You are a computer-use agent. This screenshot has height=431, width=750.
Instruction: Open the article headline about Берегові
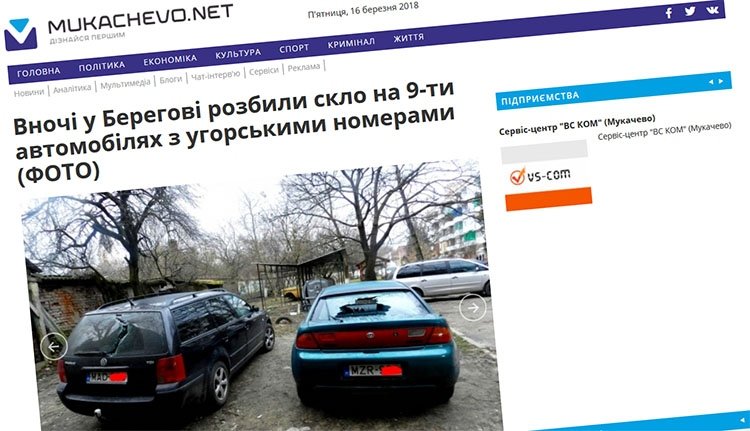point(234,132)
